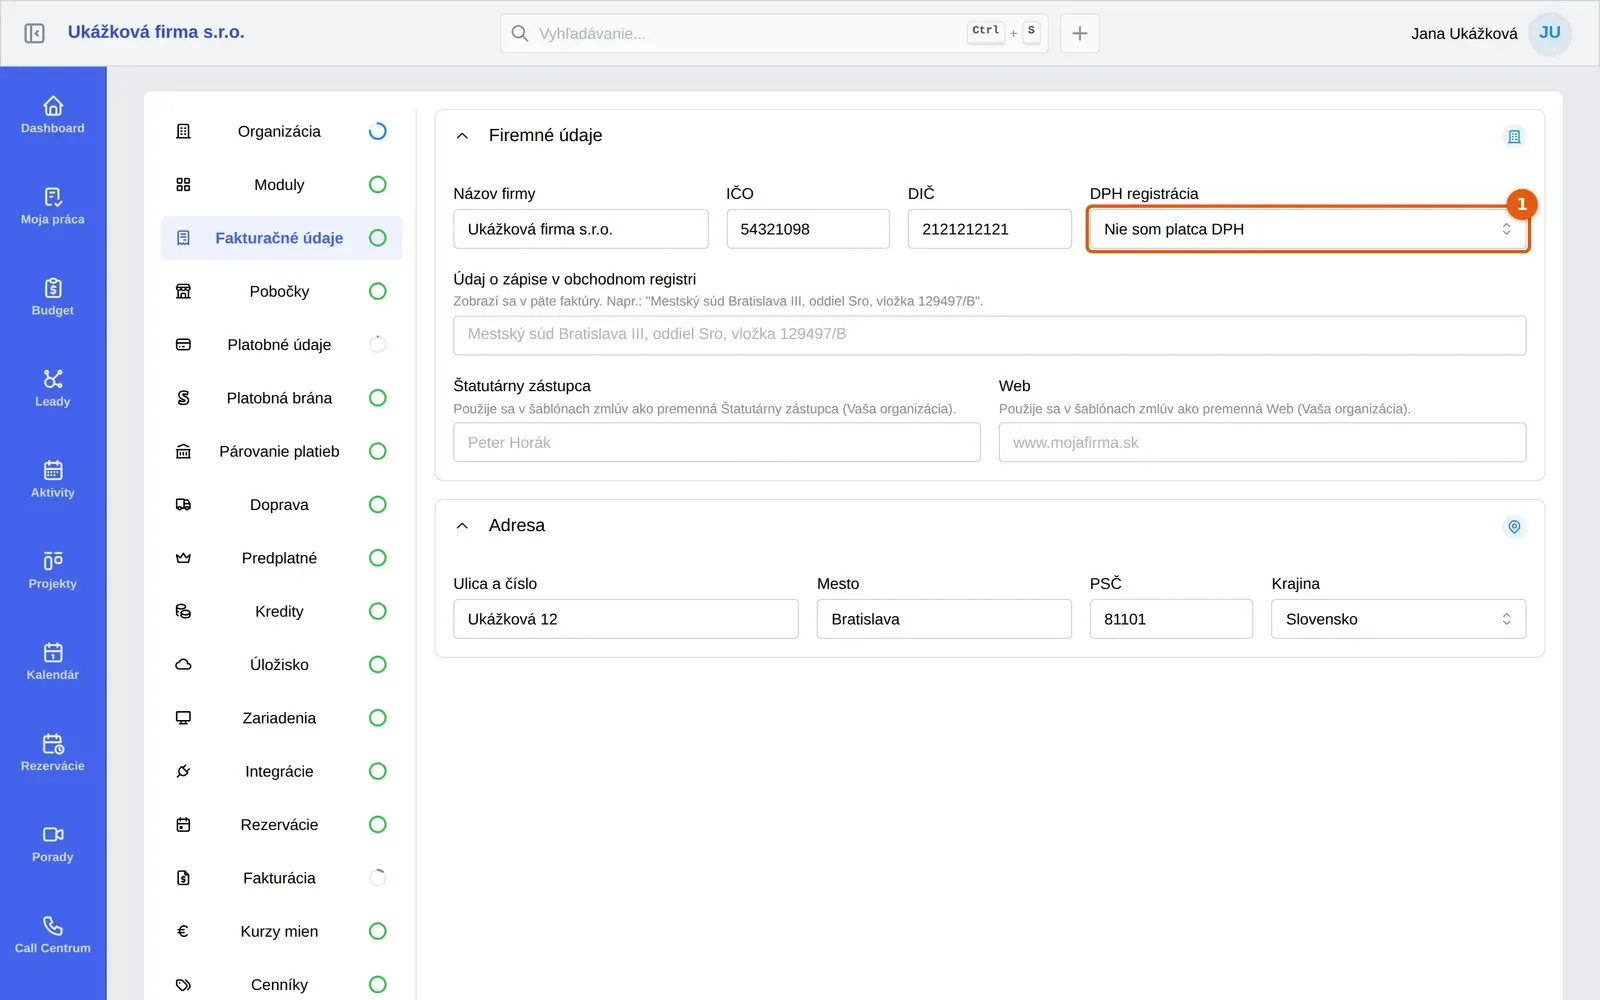Click the plus button next to search
The height and width of the screenshot is (1000, 1600).
pyautogui.click(x=1080, y=33)
